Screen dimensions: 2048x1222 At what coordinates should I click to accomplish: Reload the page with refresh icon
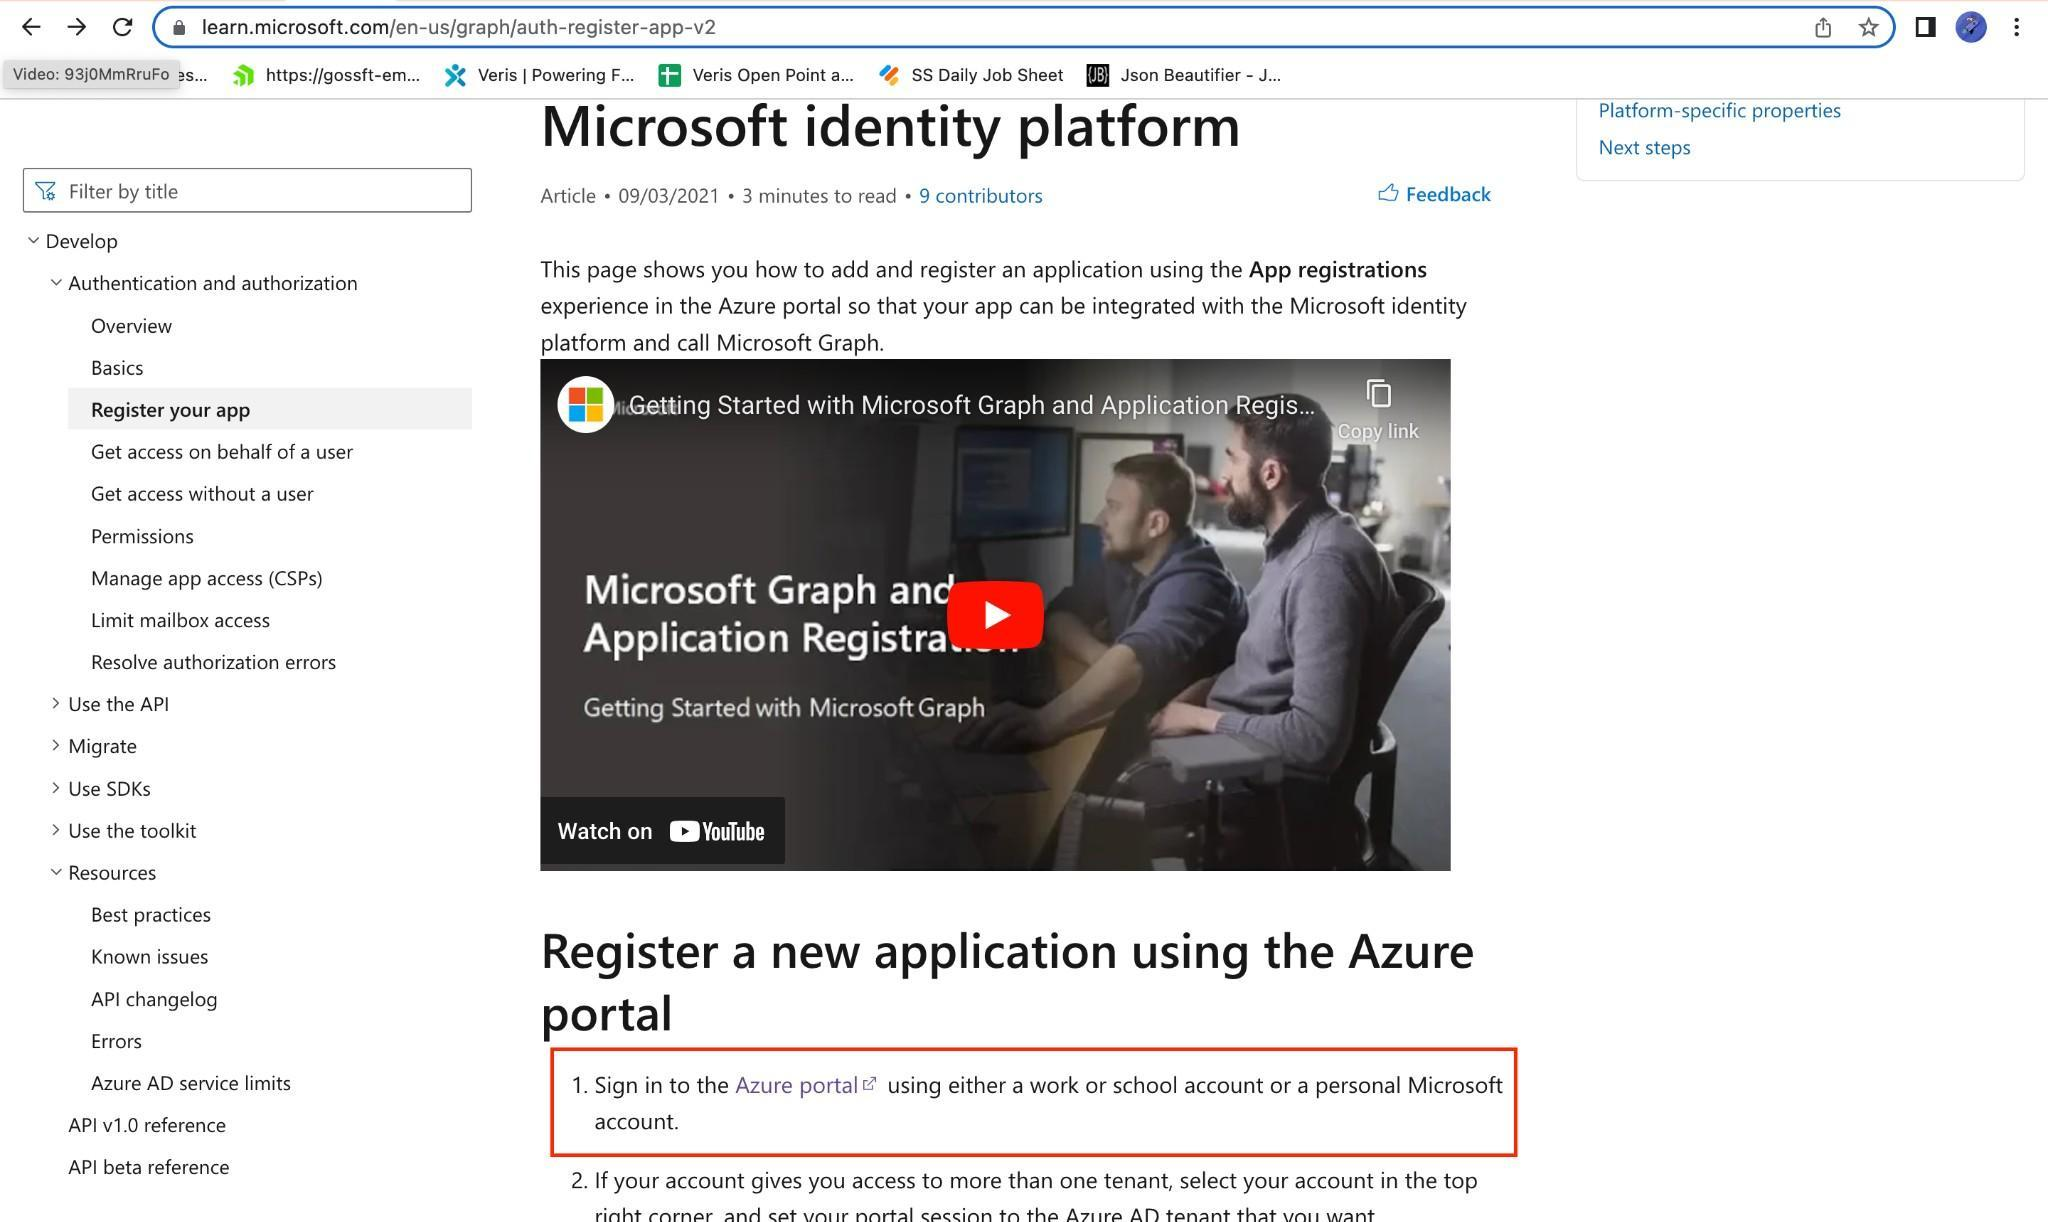pyautogui.click(x=122, y=27)
